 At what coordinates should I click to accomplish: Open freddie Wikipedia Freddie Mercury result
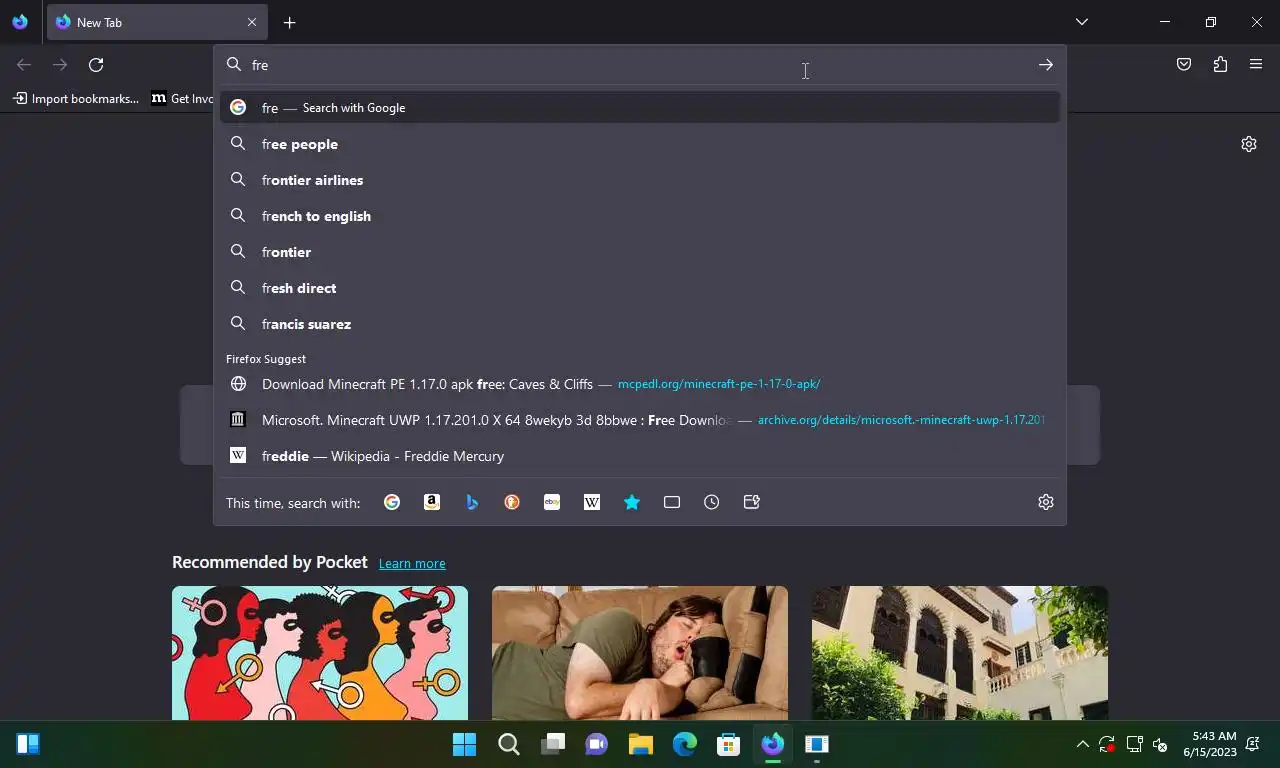640,456
